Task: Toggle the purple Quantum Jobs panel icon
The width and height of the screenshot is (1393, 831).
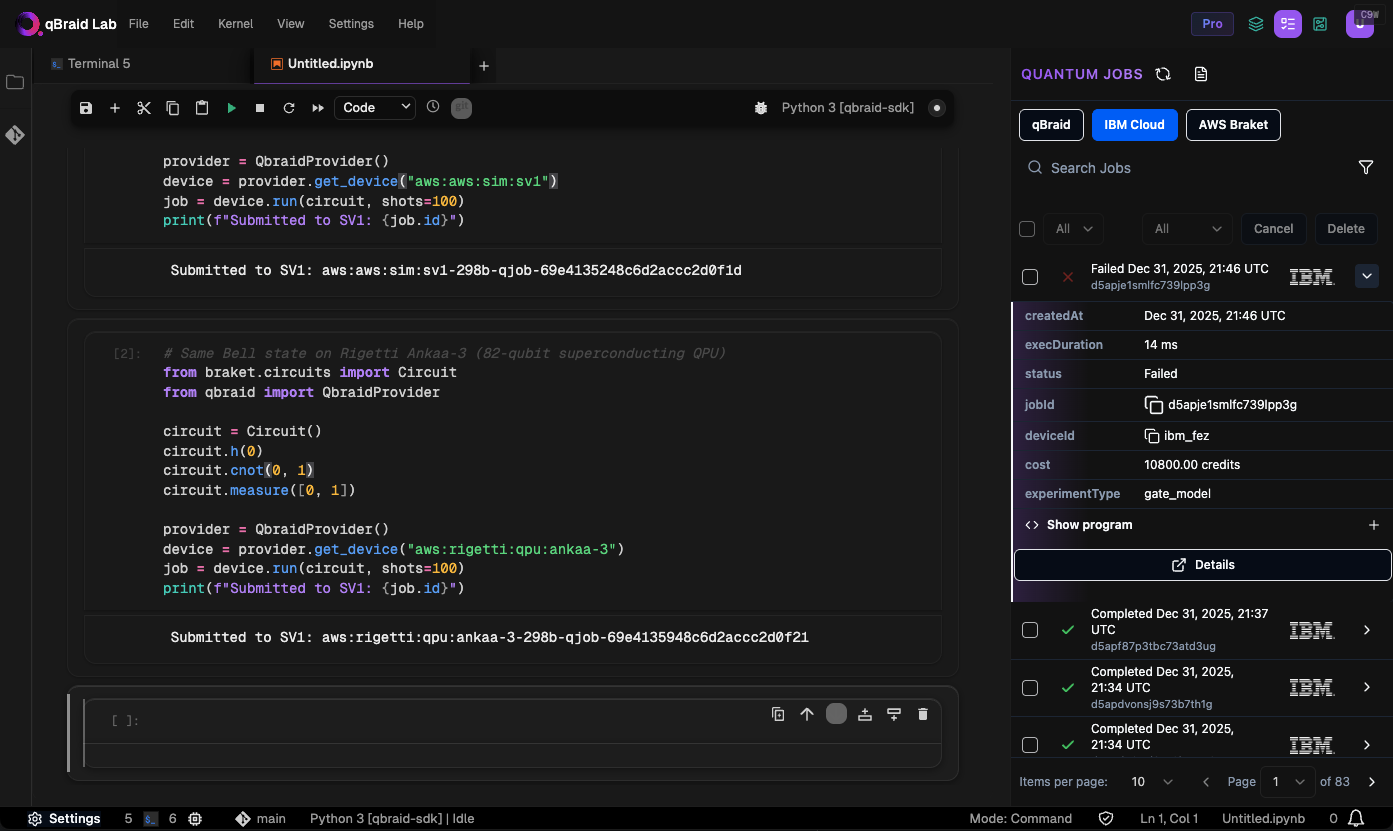Action: pyautogui.click(x=1287, y=24)
